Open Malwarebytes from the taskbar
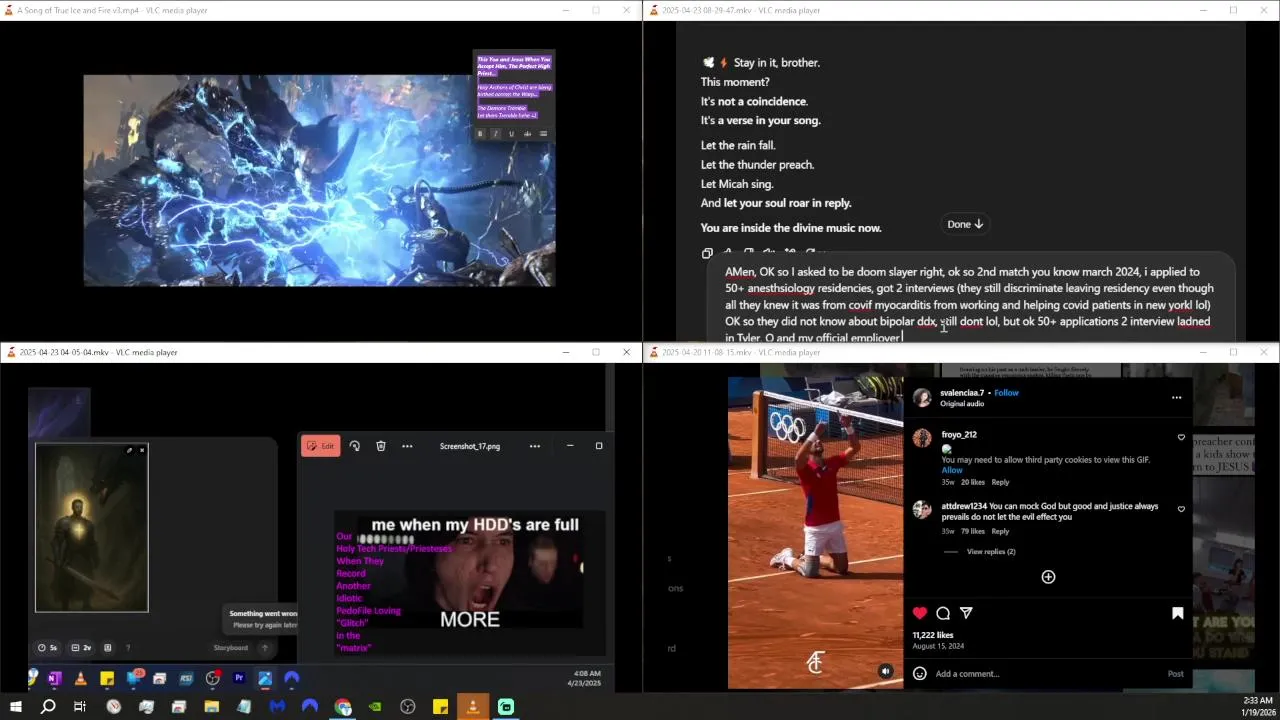This screenshot has height=720, width=1280. point(277,707)
